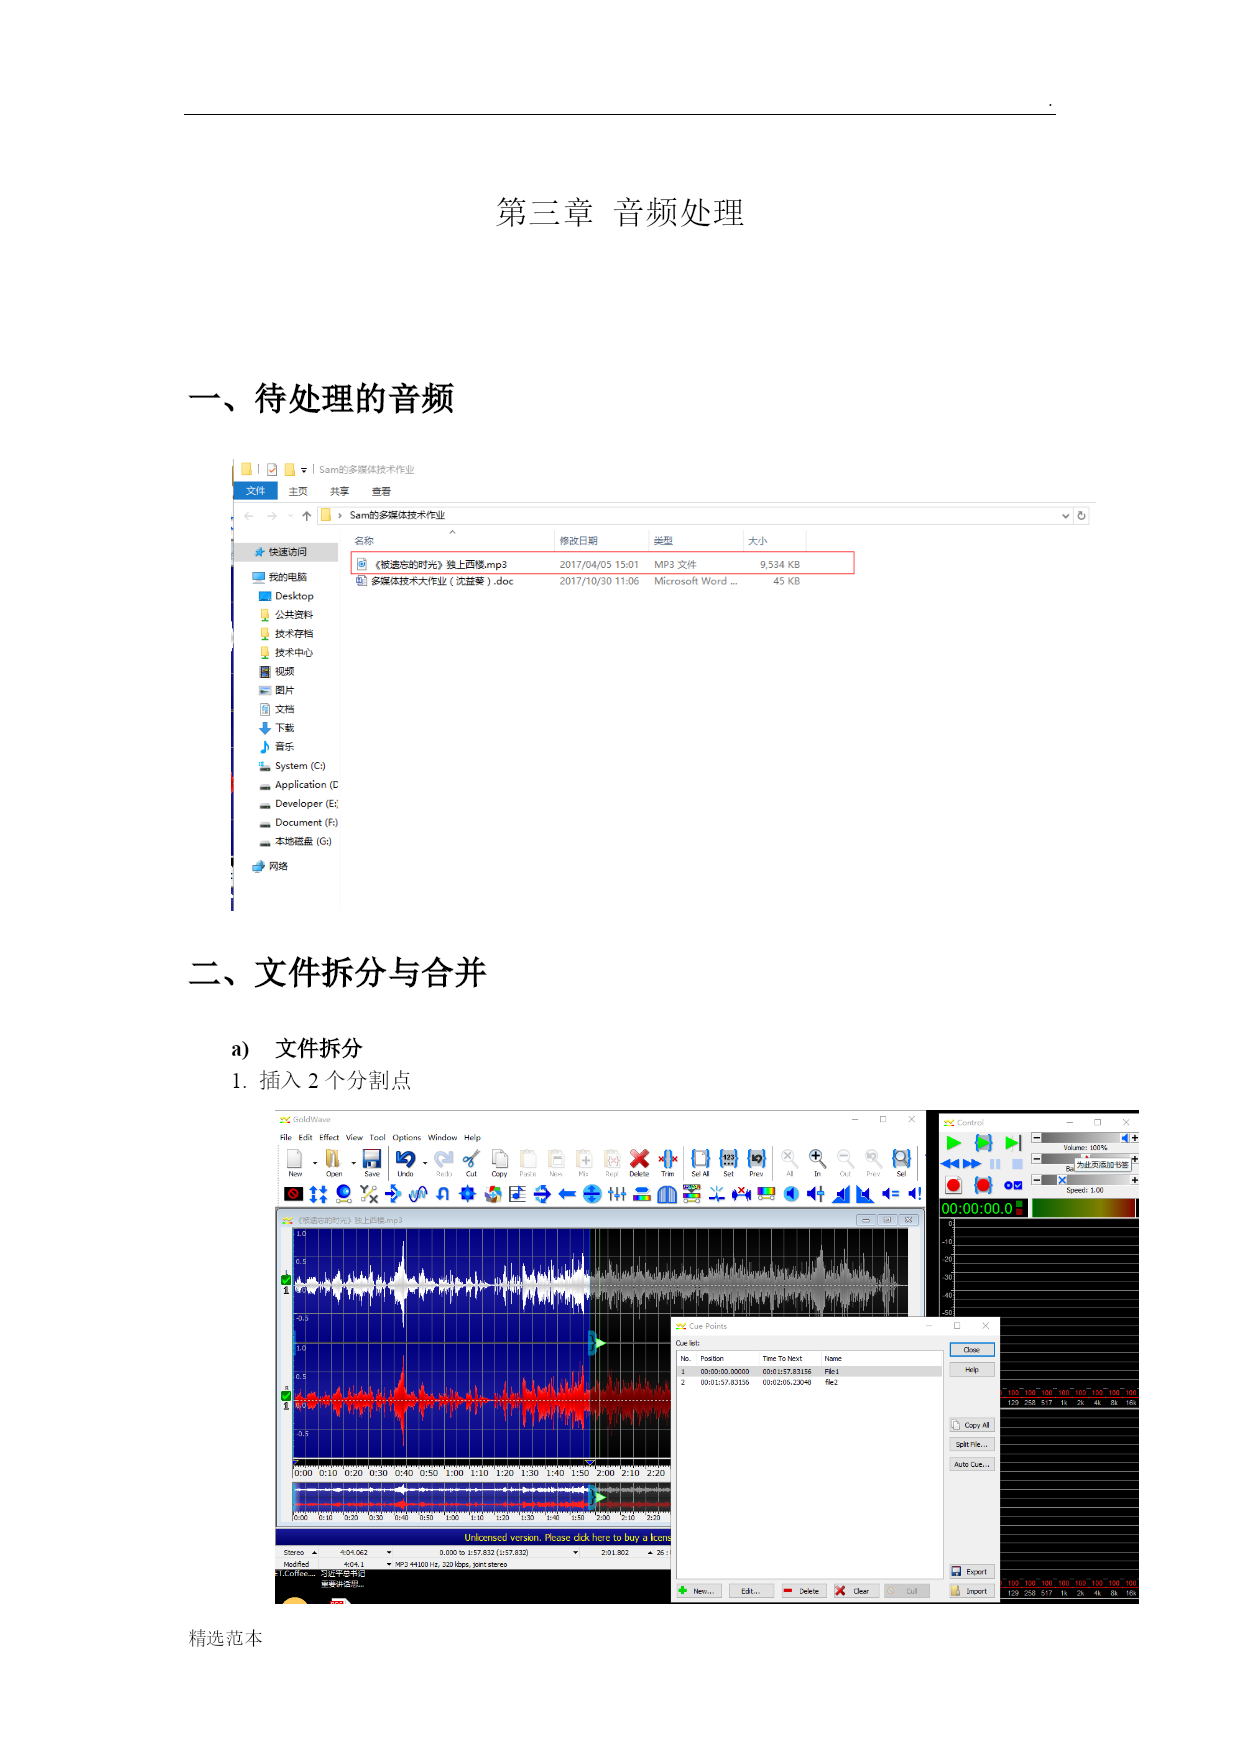Click the Volume plus button in Control
The width and height of the screenshot is (1241, 1754).
pos(1134,1138)
